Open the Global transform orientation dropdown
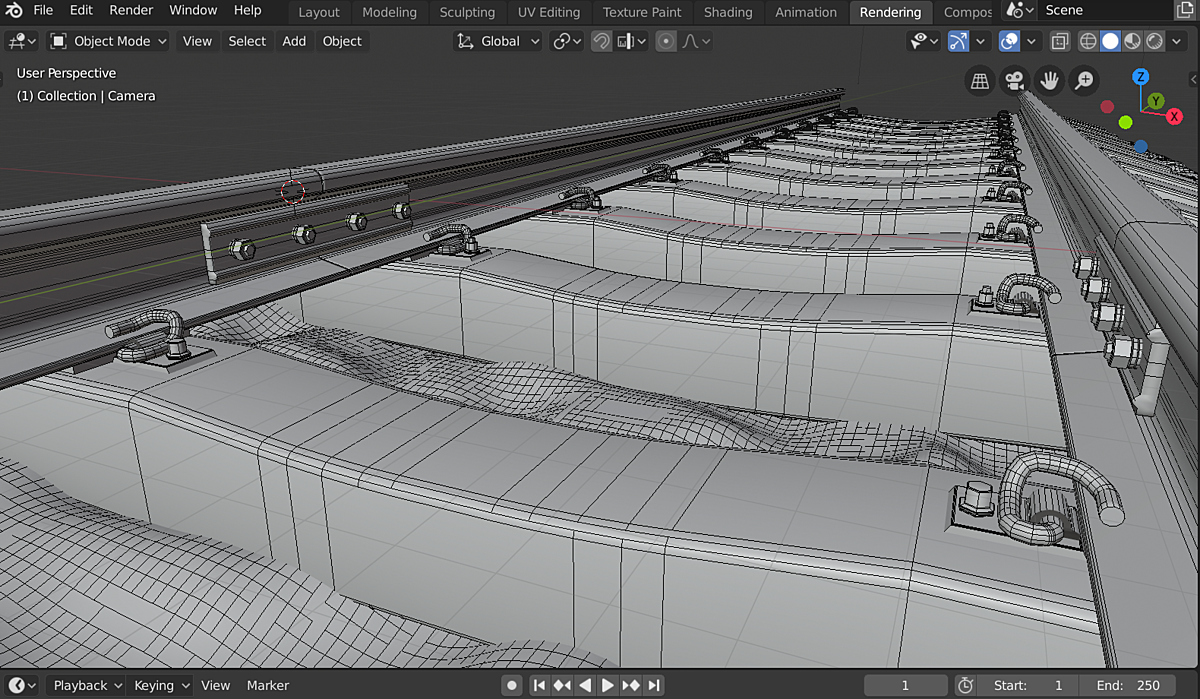1200x699 pixels. pyautogui.click(x=497, y=41)
